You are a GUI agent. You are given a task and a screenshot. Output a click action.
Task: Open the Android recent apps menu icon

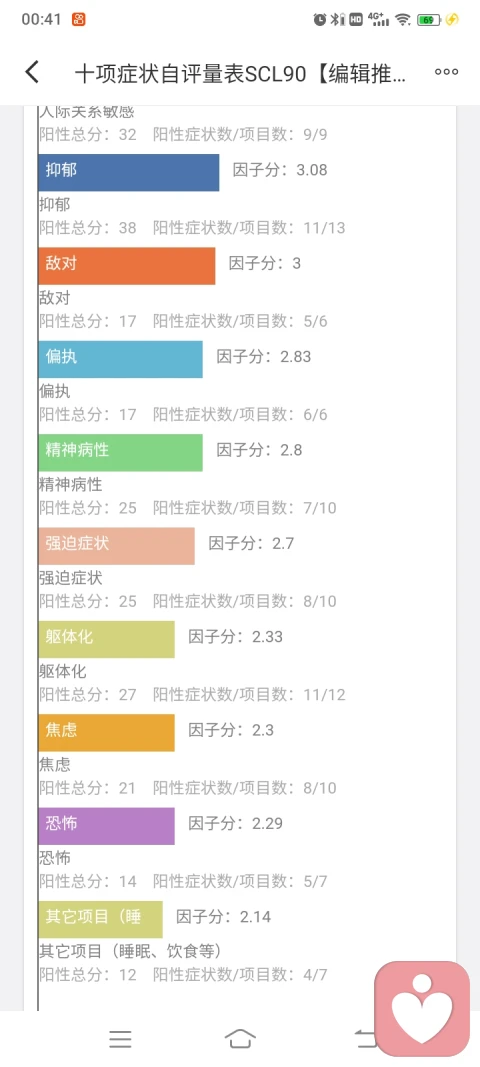(x=121, y=1038)
